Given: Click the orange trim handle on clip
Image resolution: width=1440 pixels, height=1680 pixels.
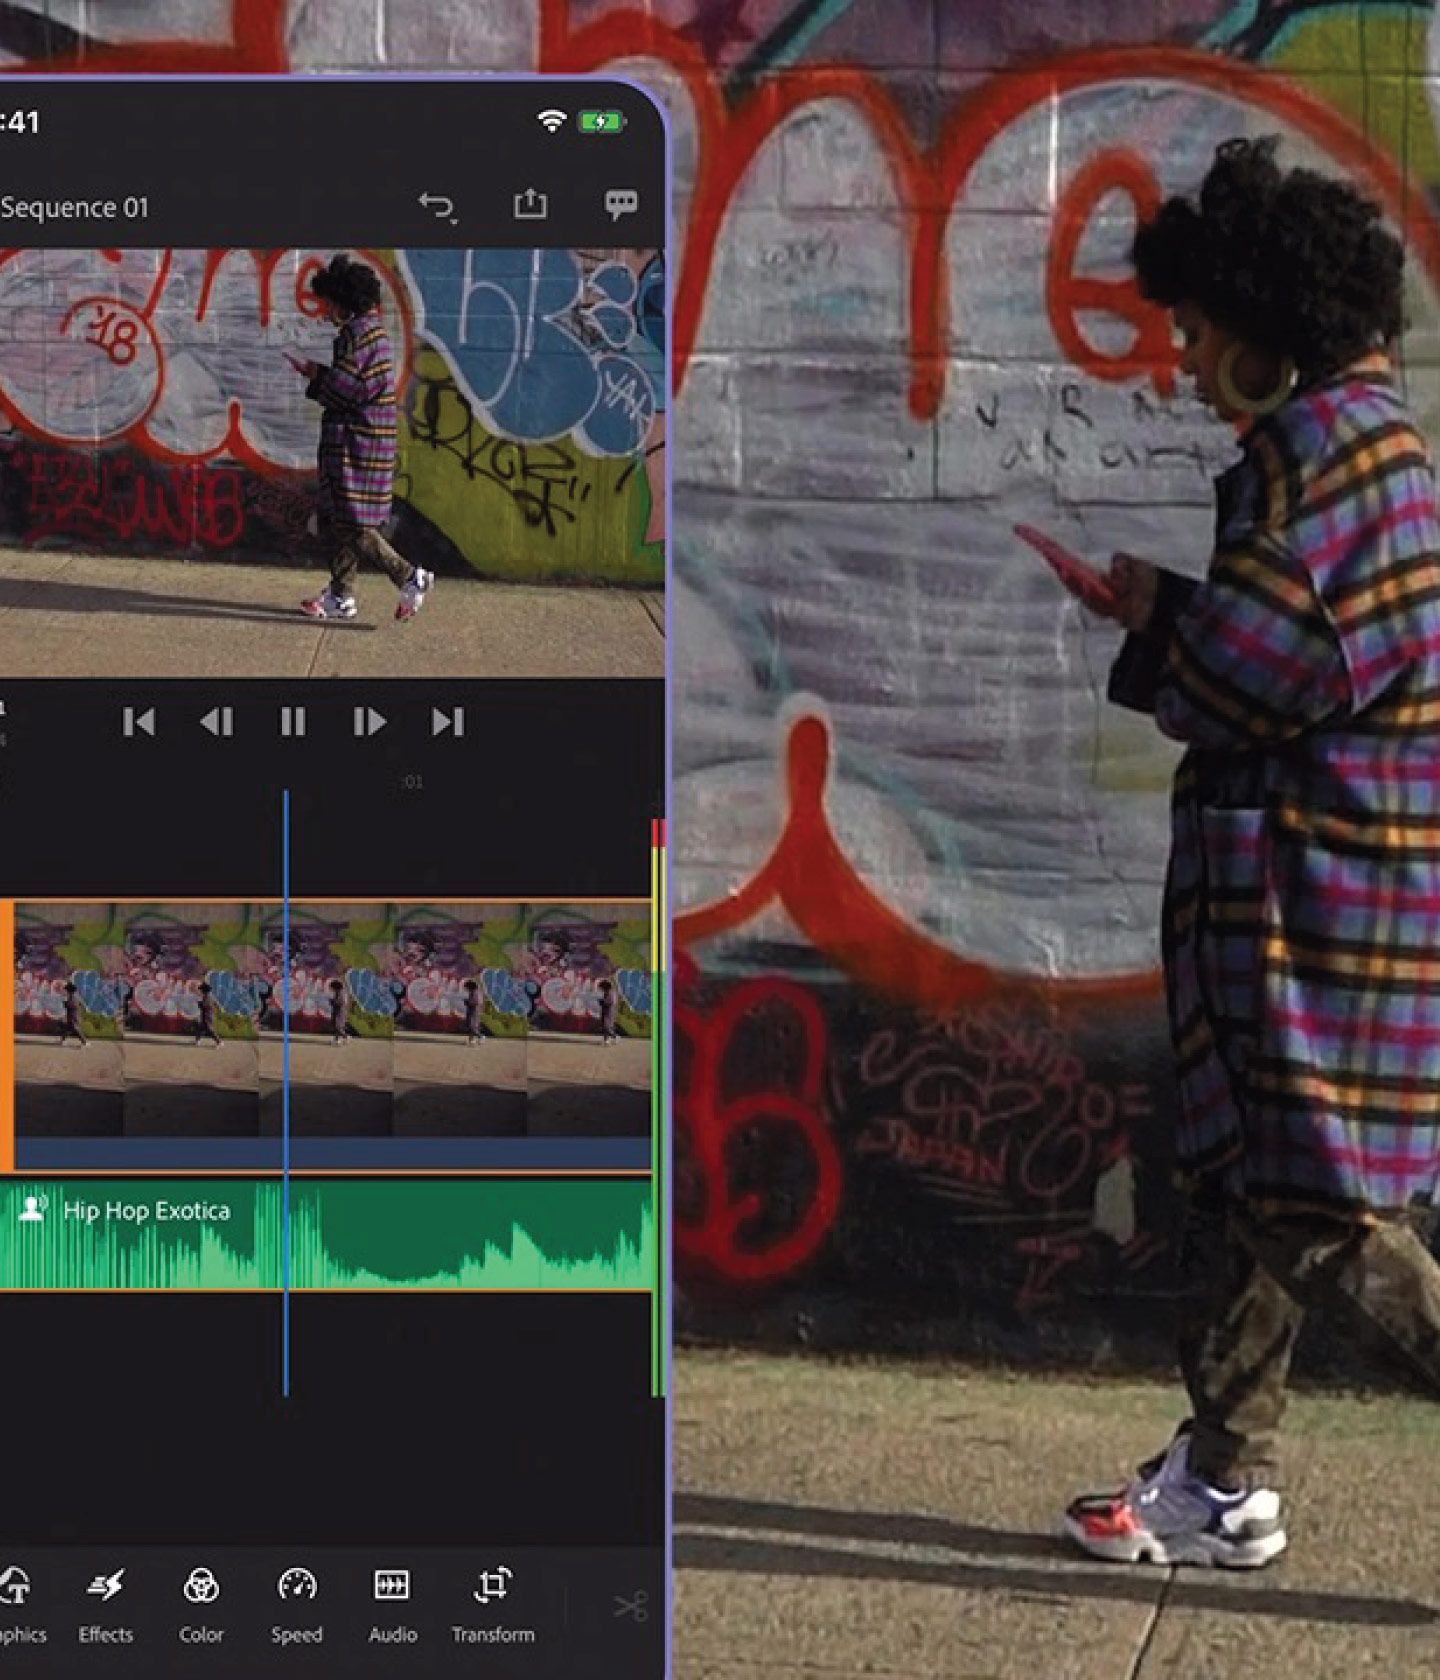Looking at the screenshot, I should pyautogui.click(x=6, y=1035).
